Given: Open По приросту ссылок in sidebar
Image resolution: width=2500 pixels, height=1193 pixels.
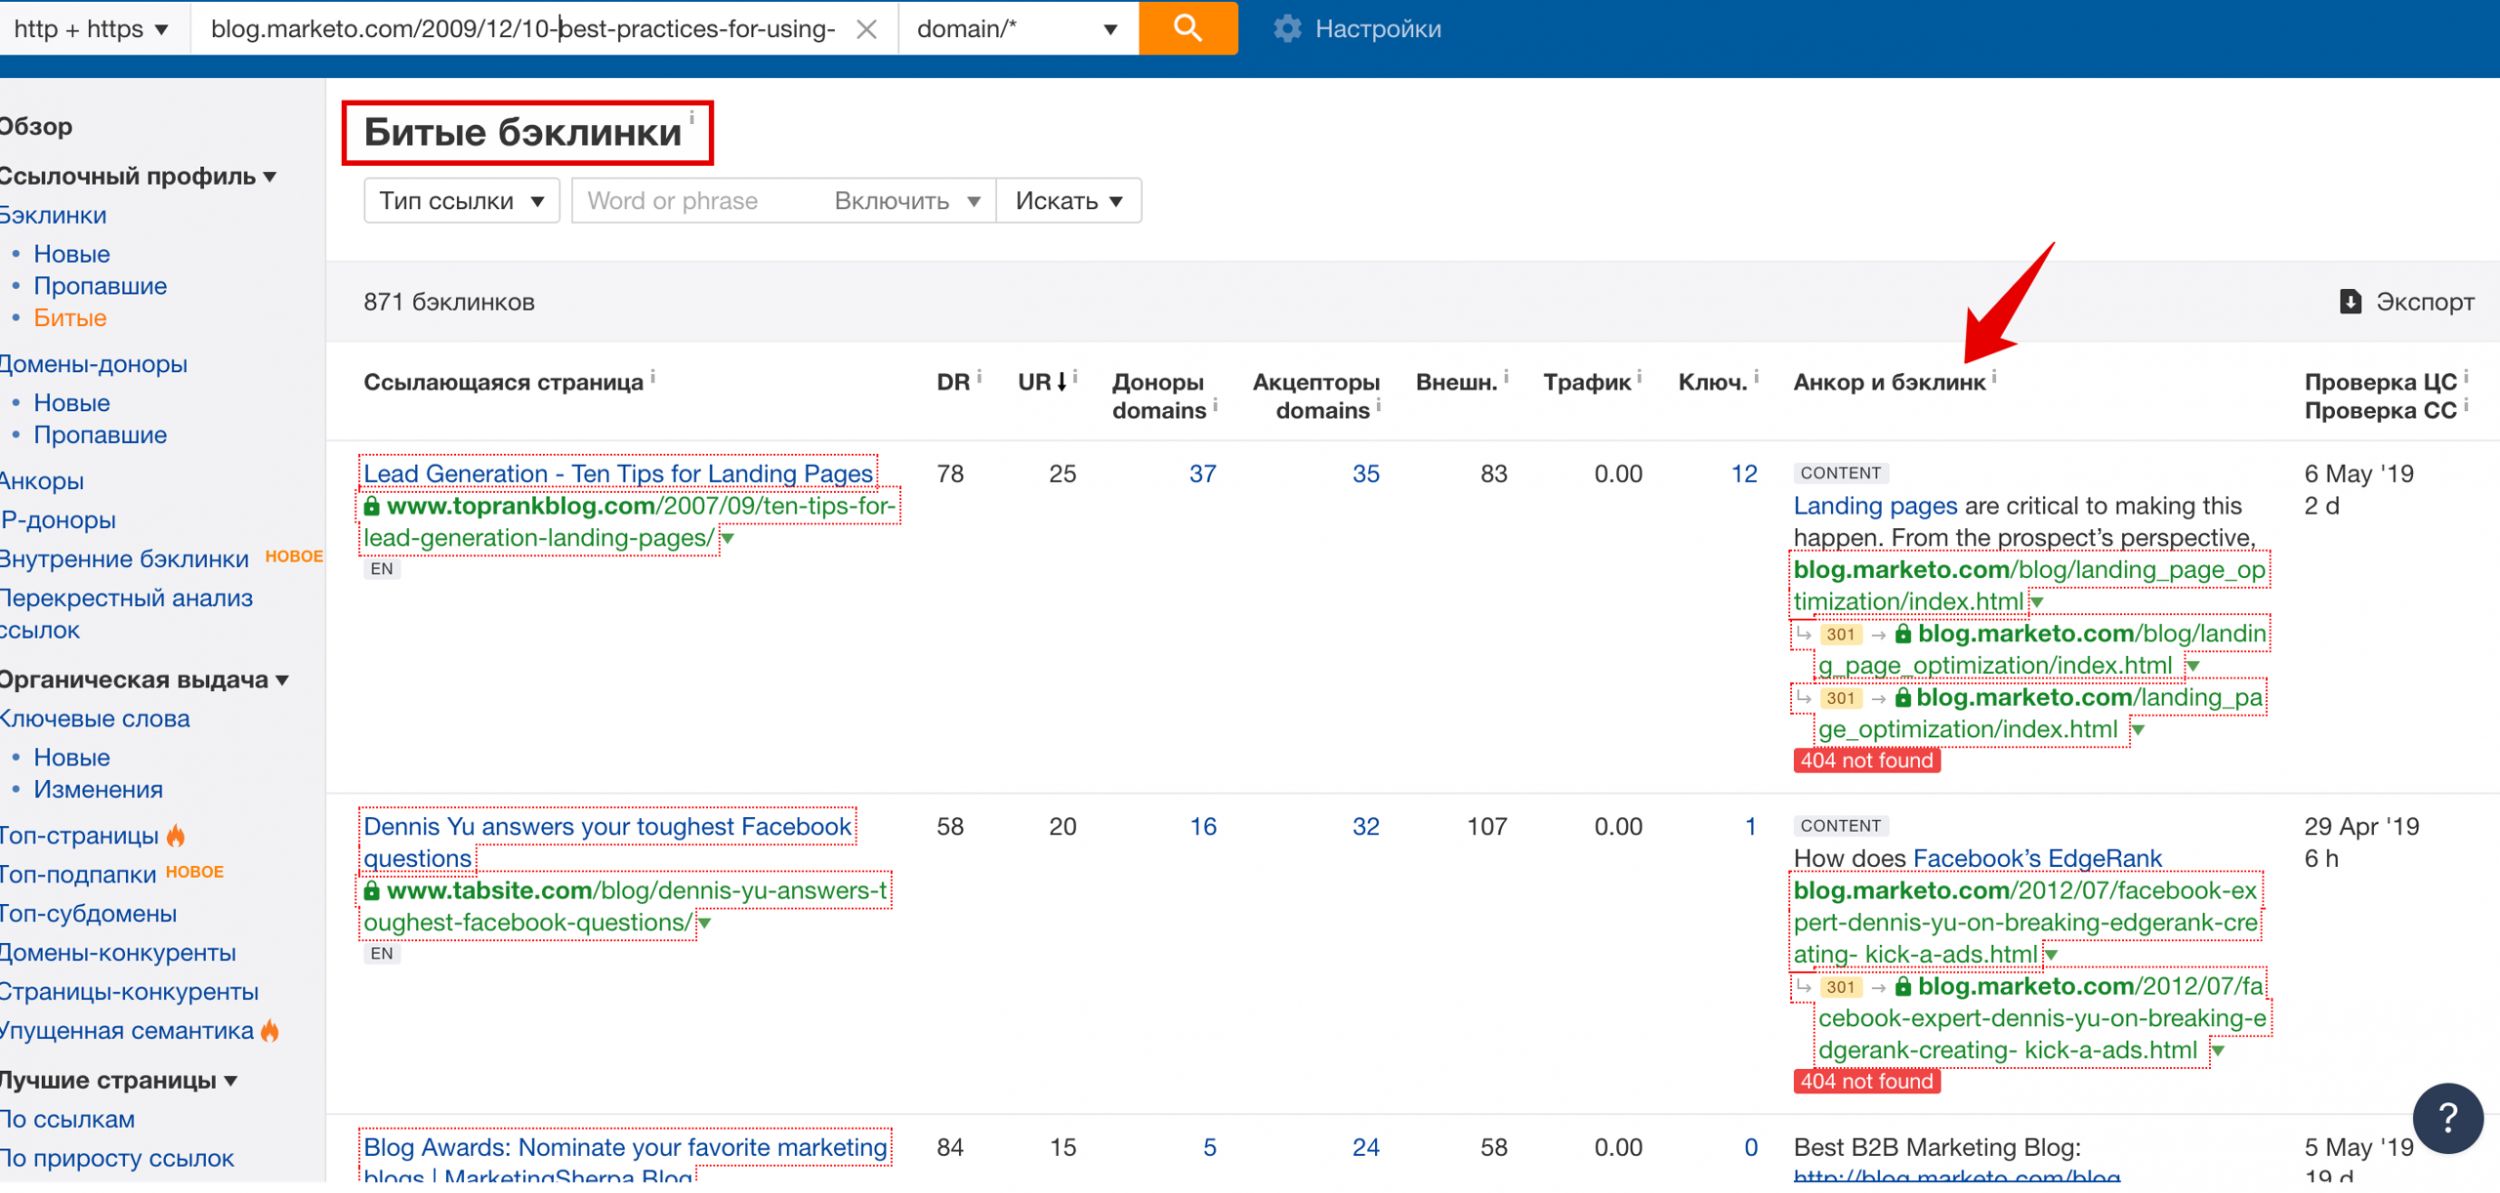Looking at the screenshot, I should click(x=117, y=1158).
